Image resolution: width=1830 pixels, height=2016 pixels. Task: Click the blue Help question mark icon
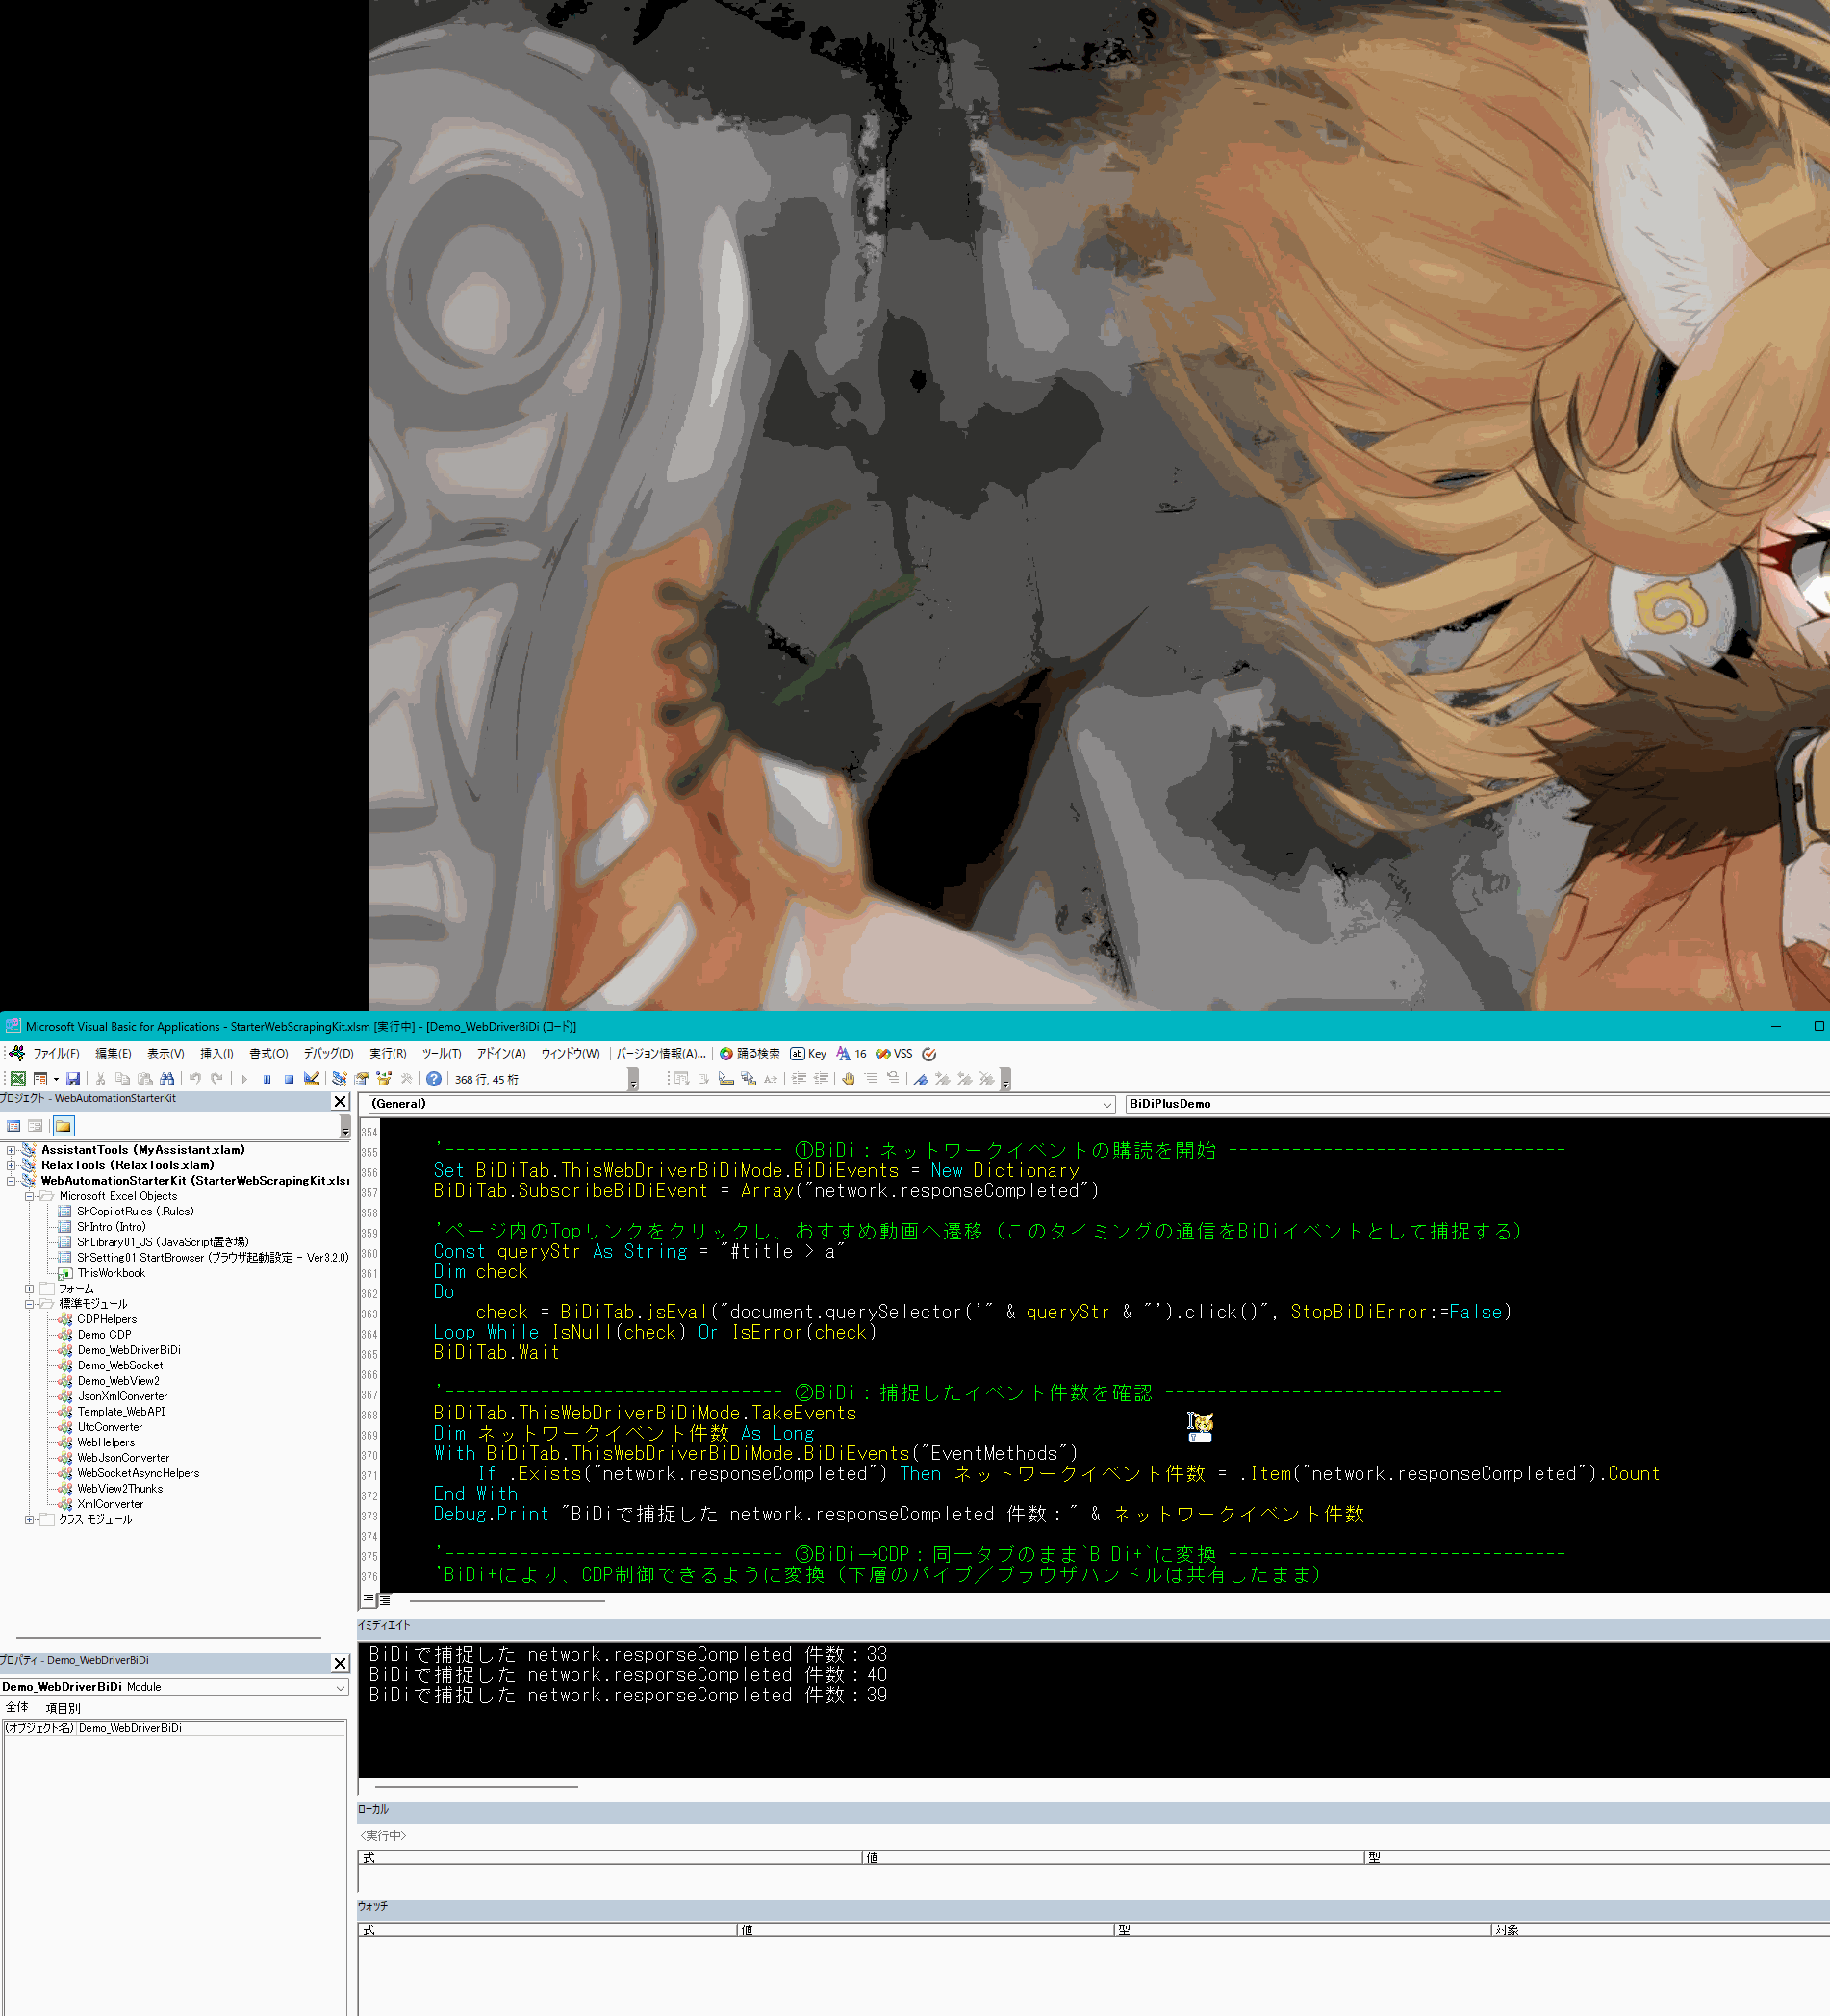tap(434, 1079)
